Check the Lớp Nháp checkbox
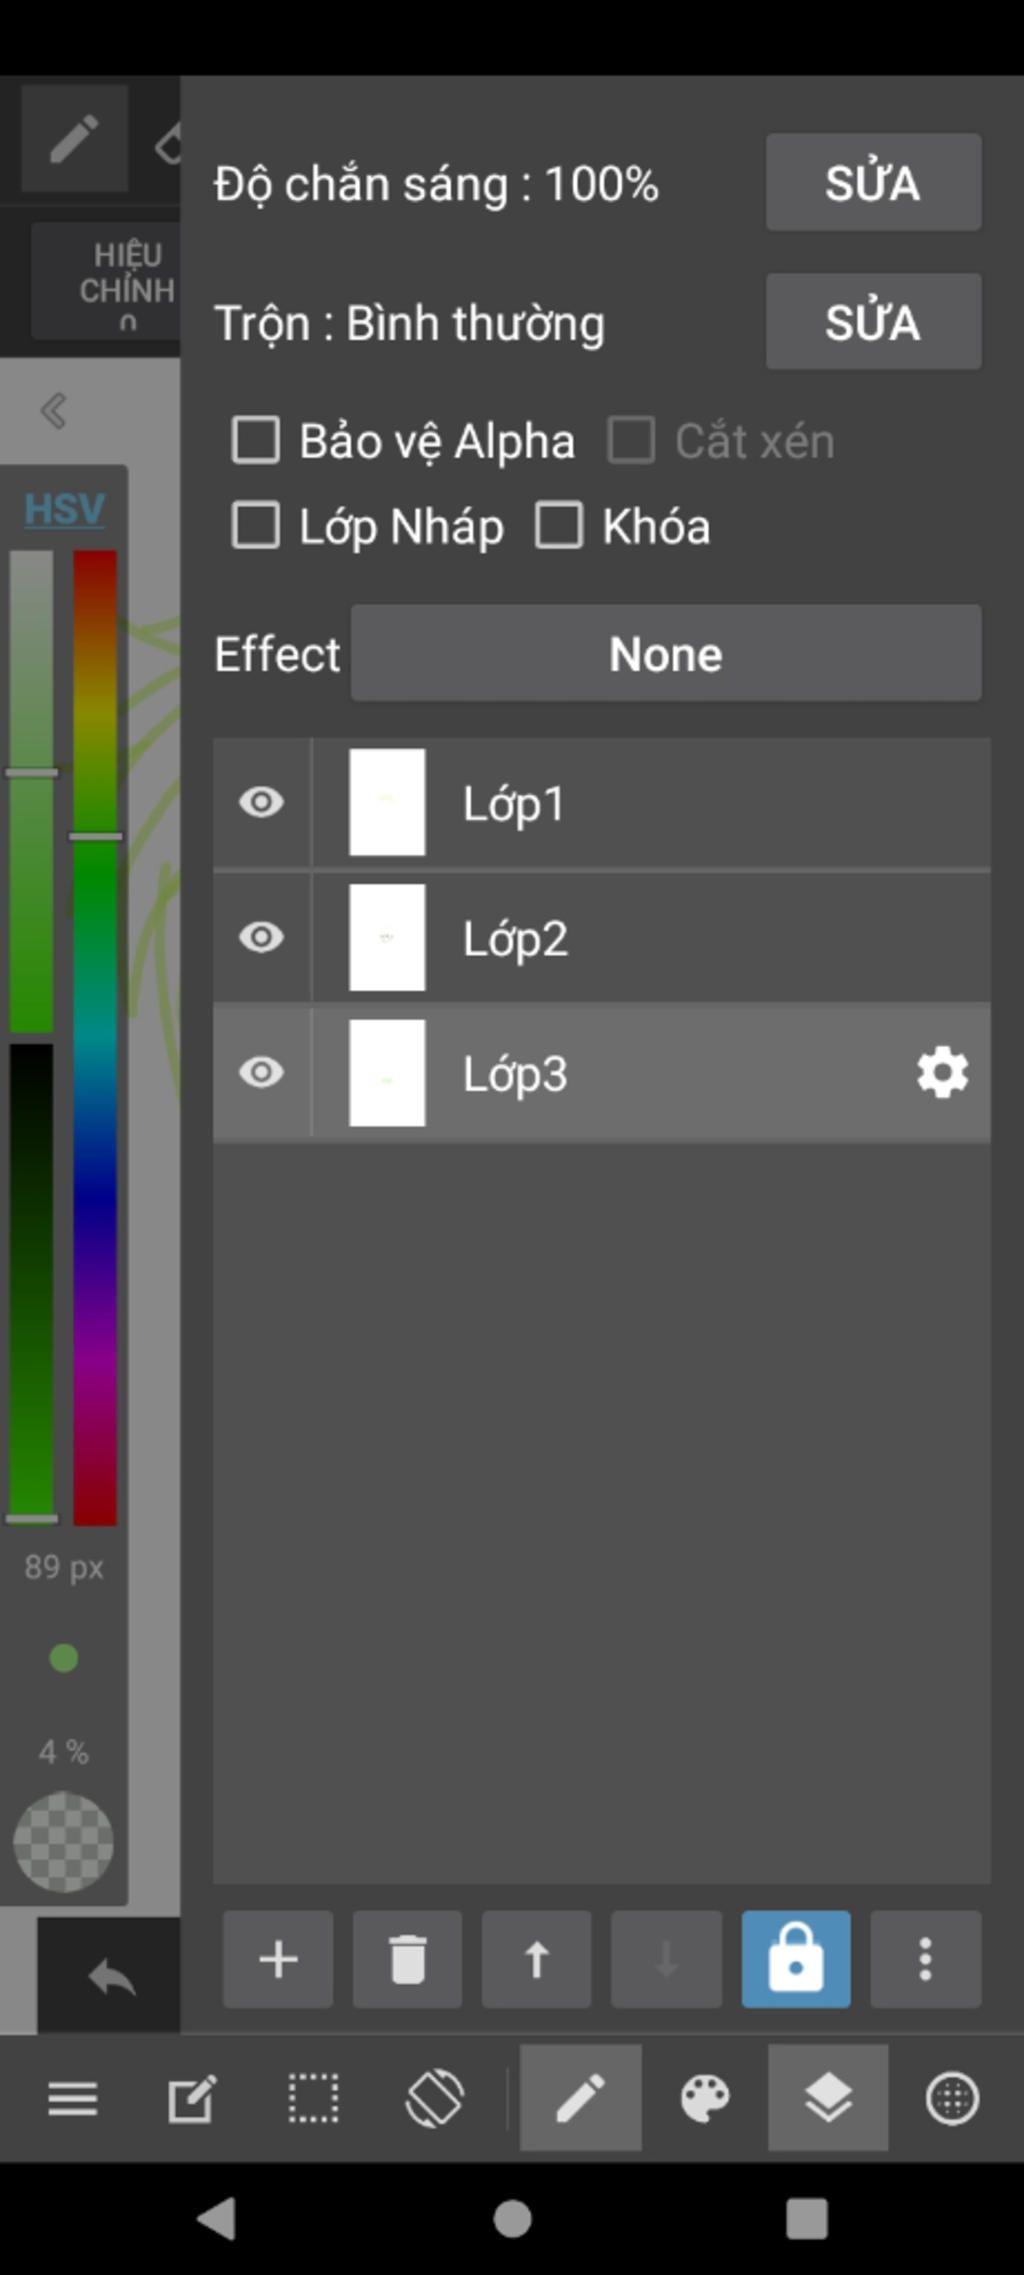The width and height of the screenshot is (1024, 2275). tap(256, 526)
